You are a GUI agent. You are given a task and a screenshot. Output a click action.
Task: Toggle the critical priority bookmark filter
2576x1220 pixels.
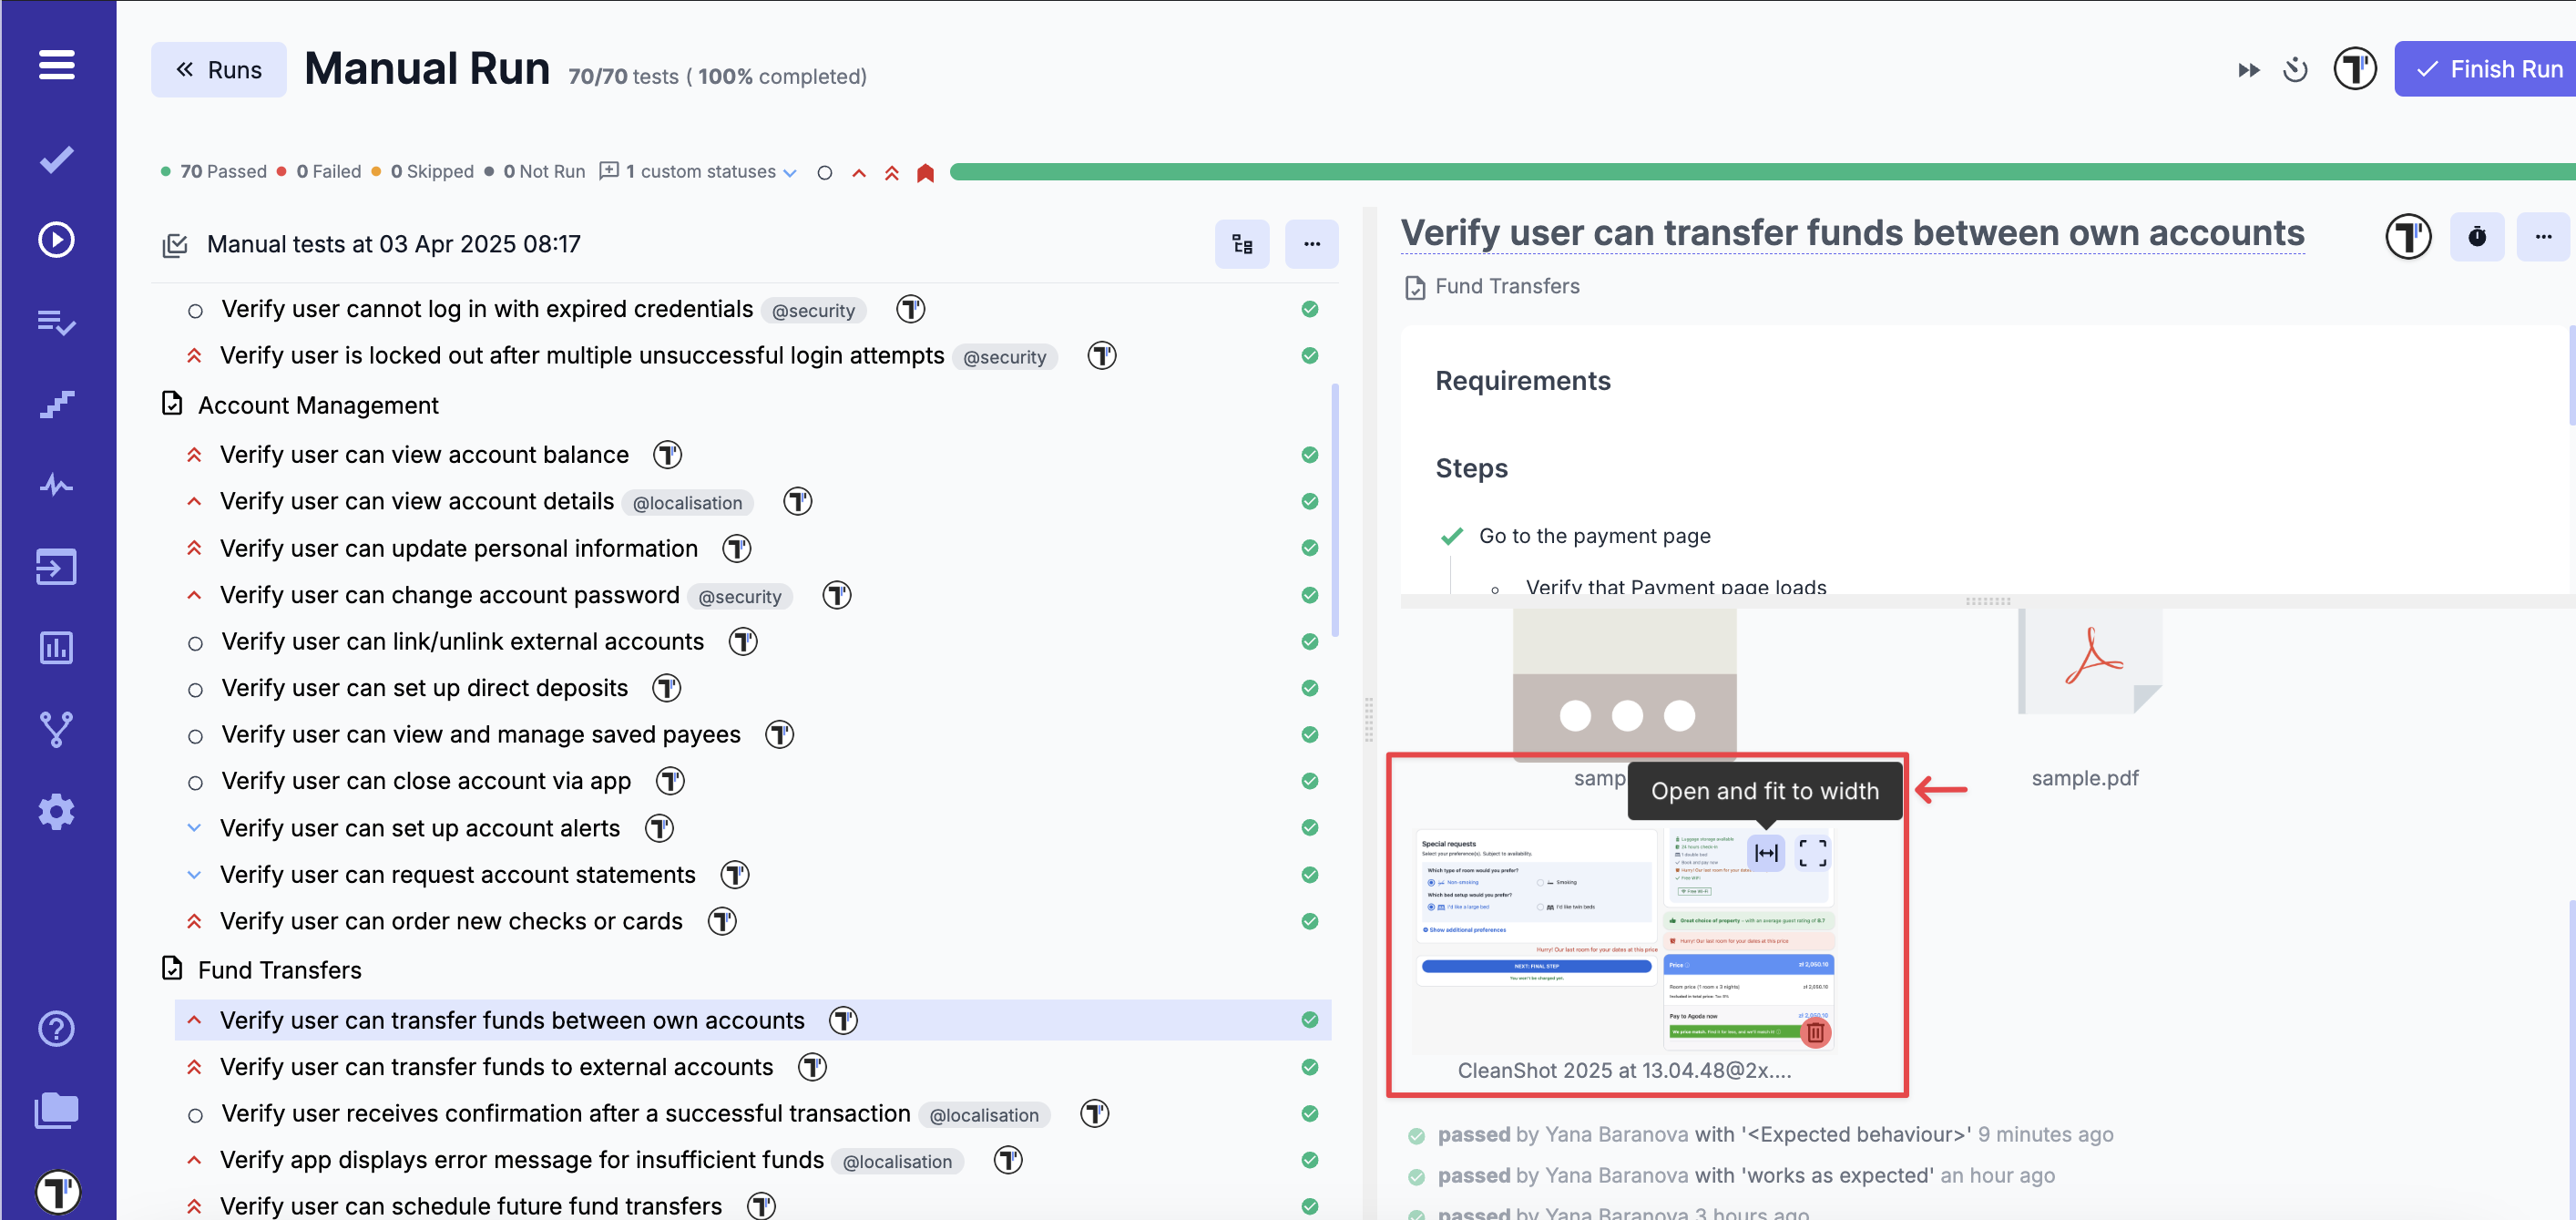point(925,173)
